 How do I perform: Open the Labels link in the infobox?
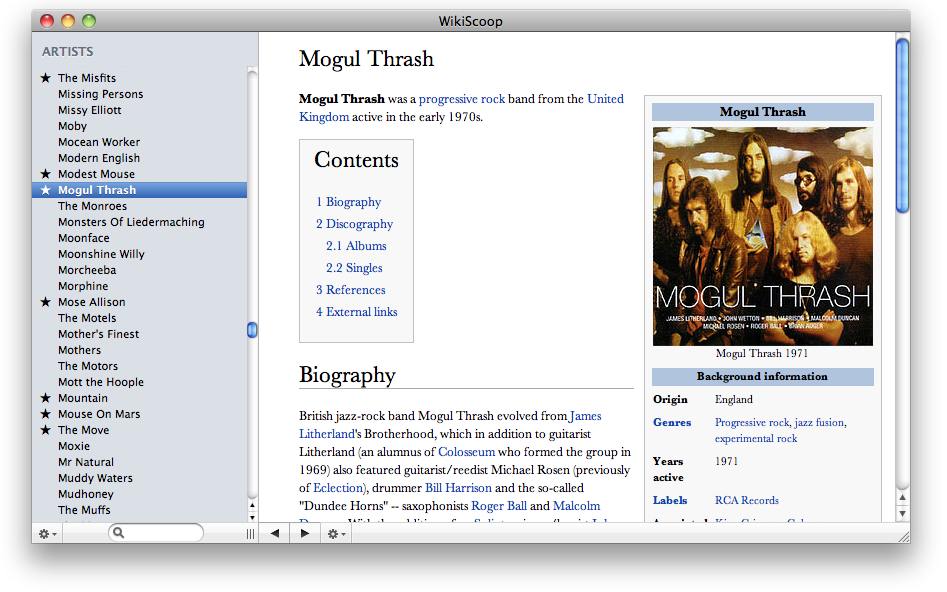pyautogui.click(x=670, y=500)
